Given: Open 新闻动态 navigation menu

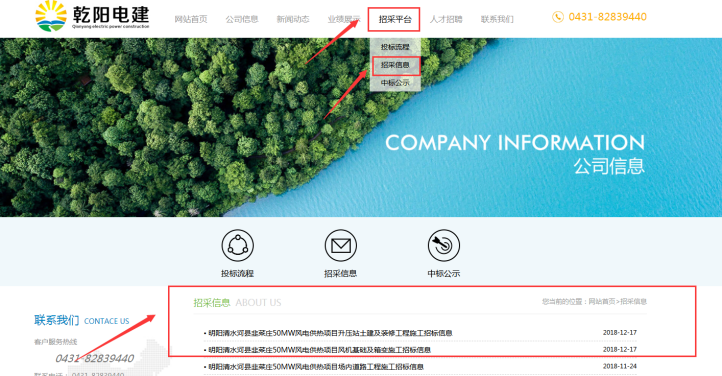Looking at the screenshot, I should coord(293,19).
